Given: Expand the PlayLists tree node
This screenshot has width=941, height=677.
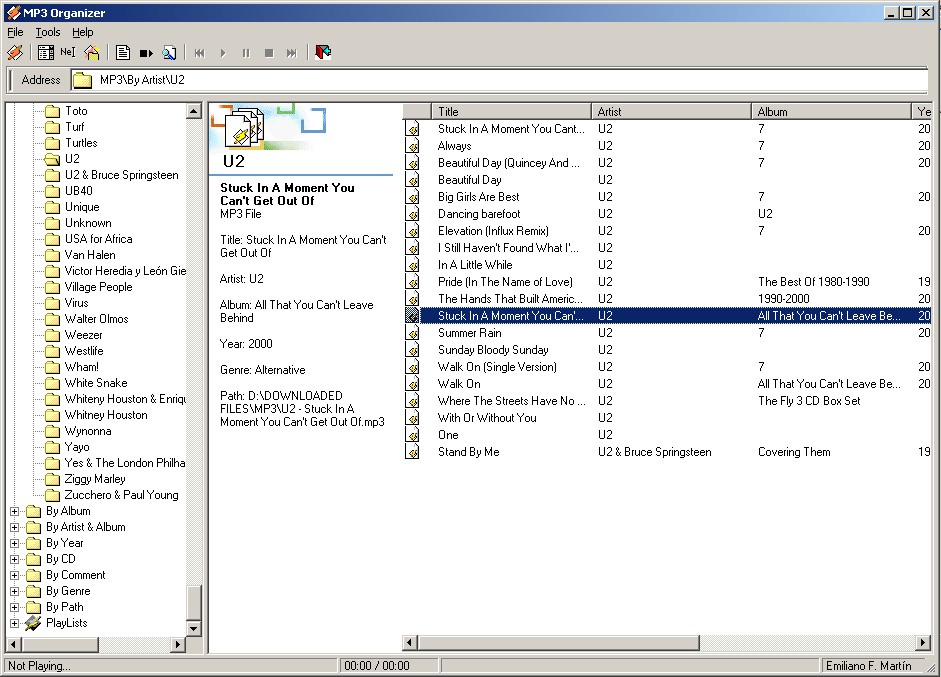Looking at the screenshot, I should (15, 623).
